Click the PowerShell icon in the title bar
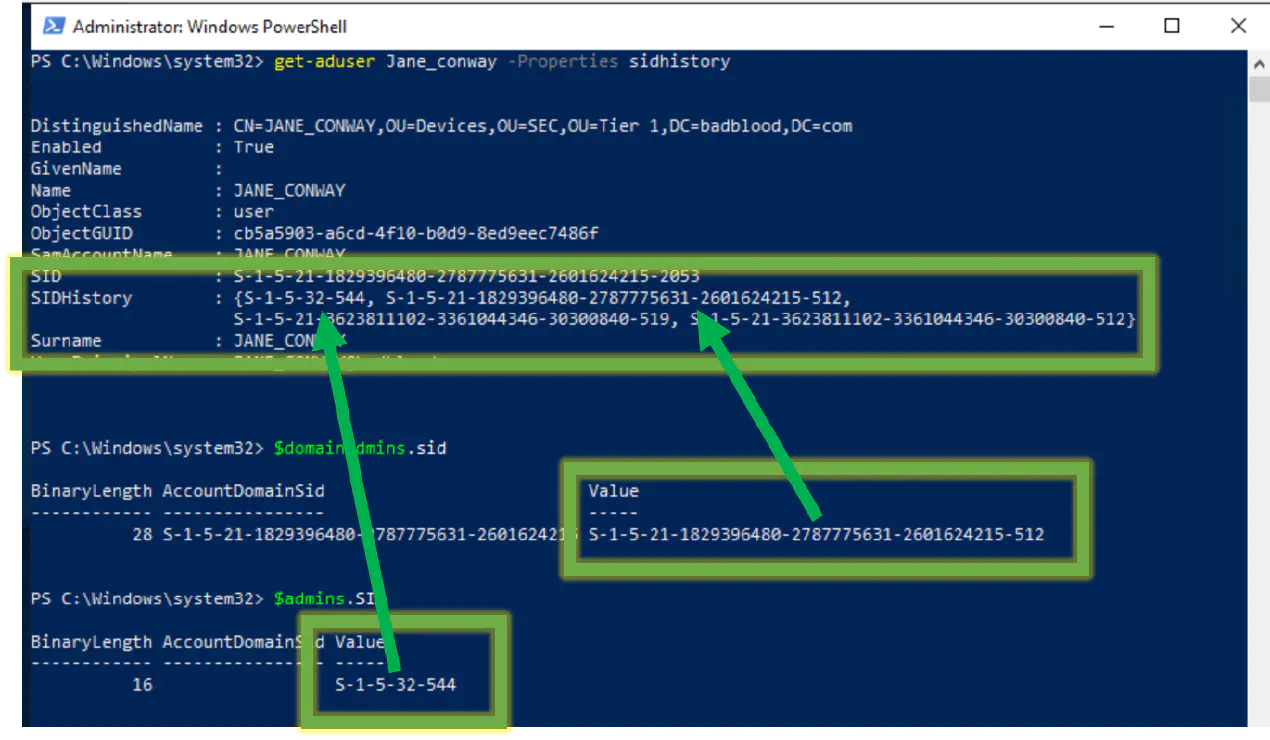 pos(53,26)
